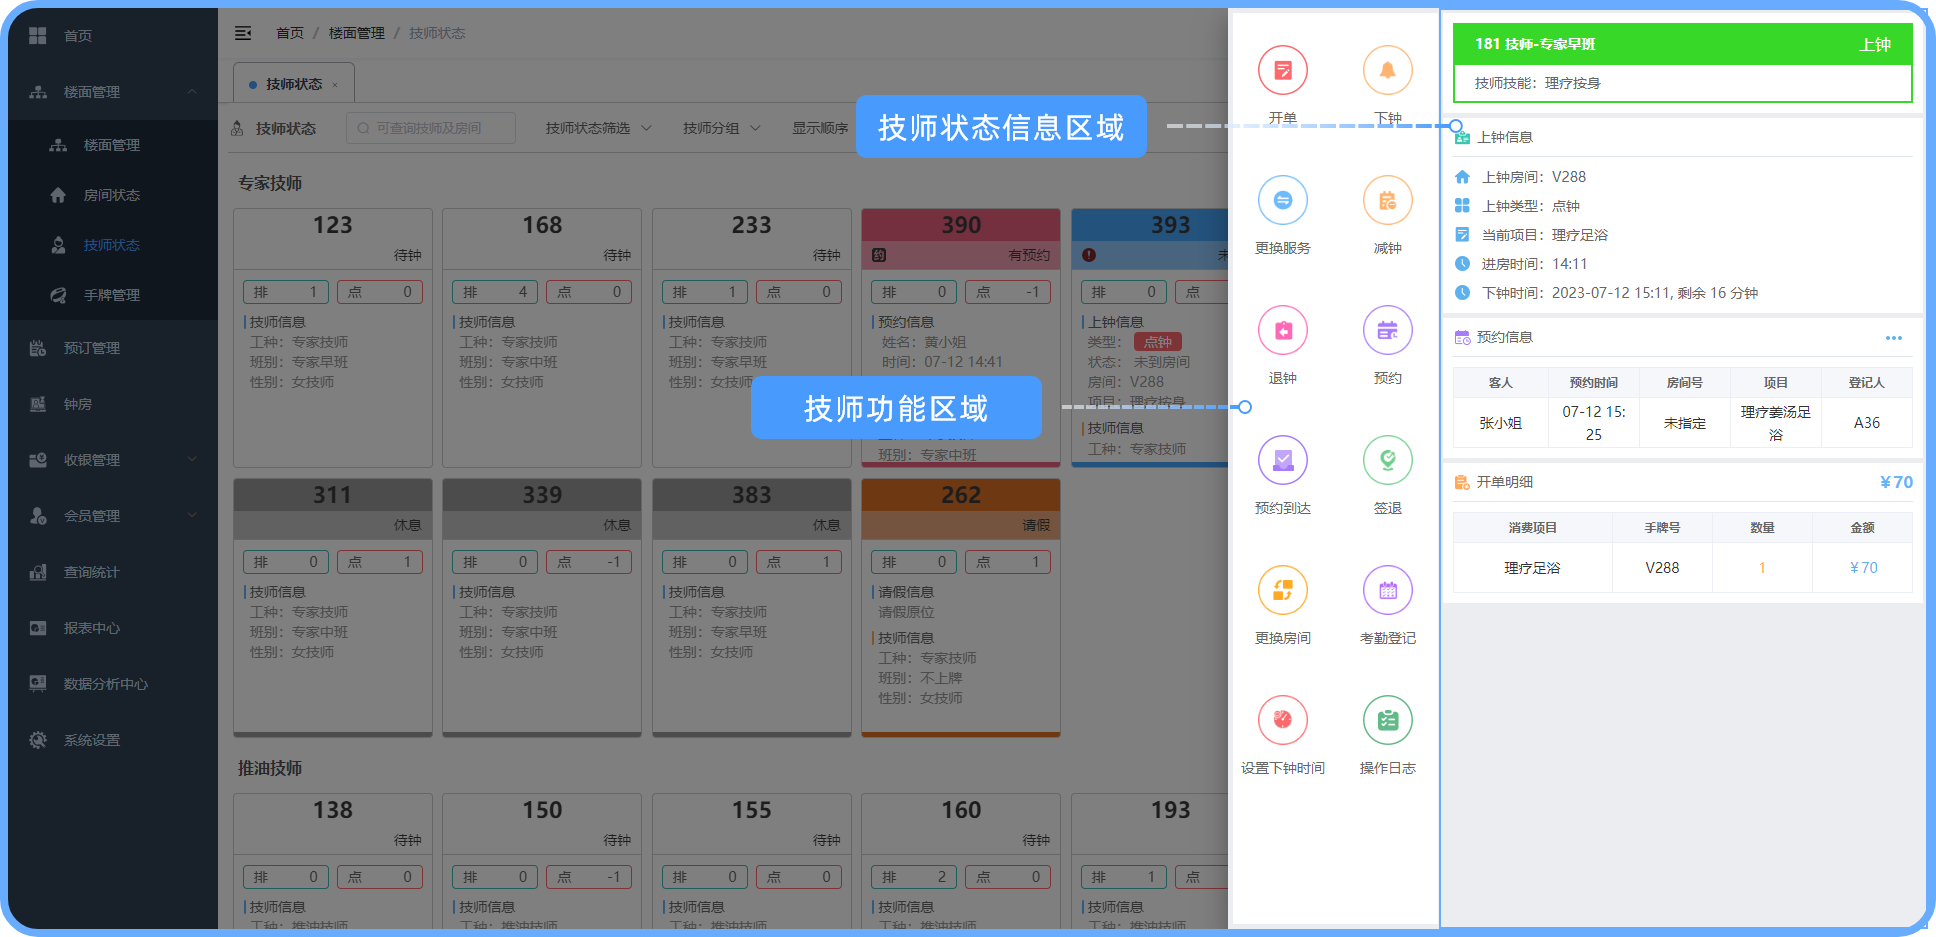Viewport: 1936px width, 937px height.
Task: Select the 更换服务 icon
Action: point(1283,201)
